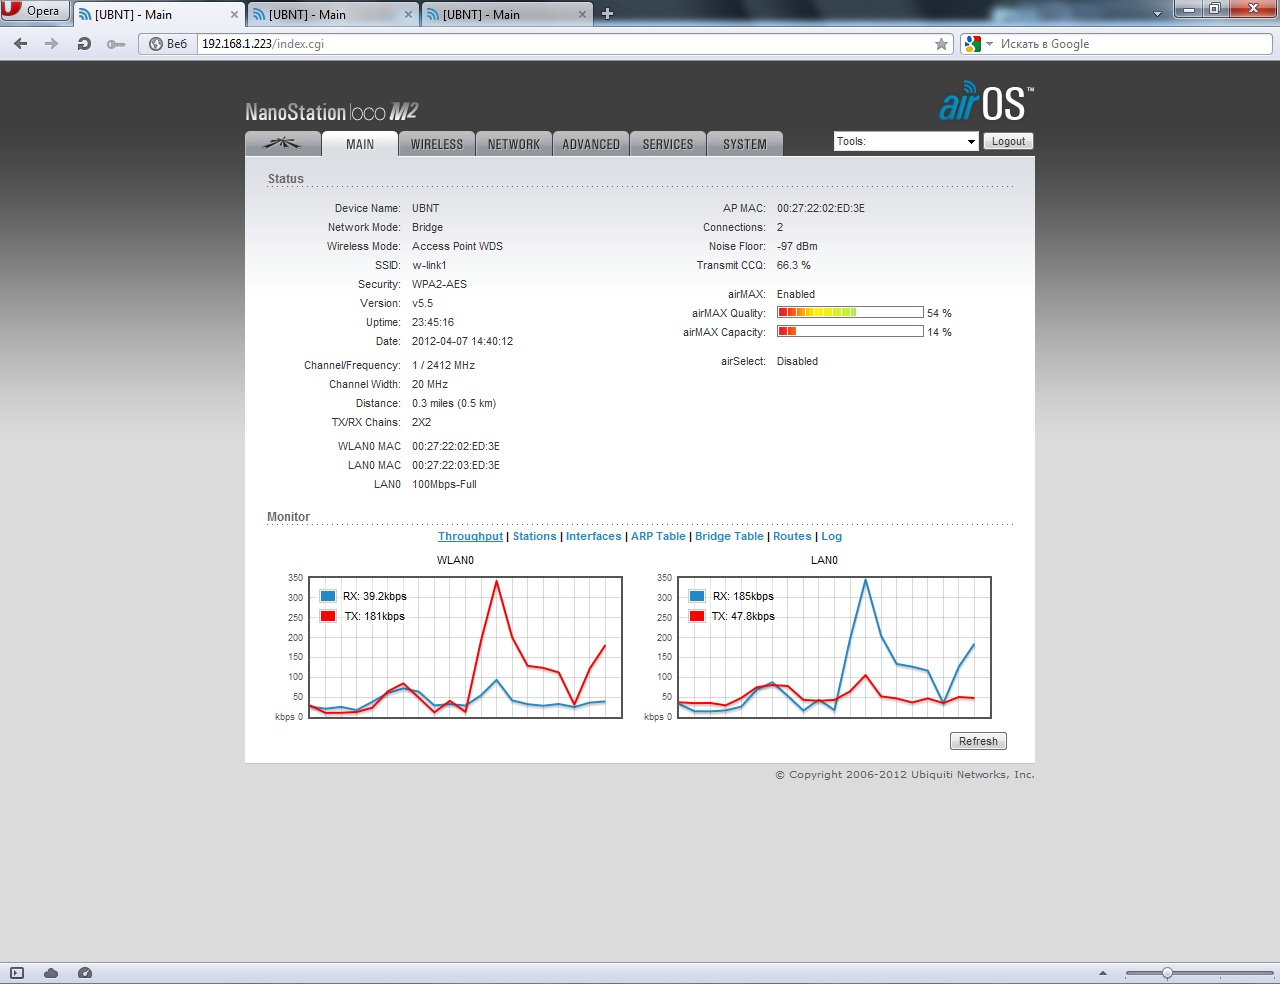
Task: Open a new tab with plus button
Action: click(x=607, y=14)
